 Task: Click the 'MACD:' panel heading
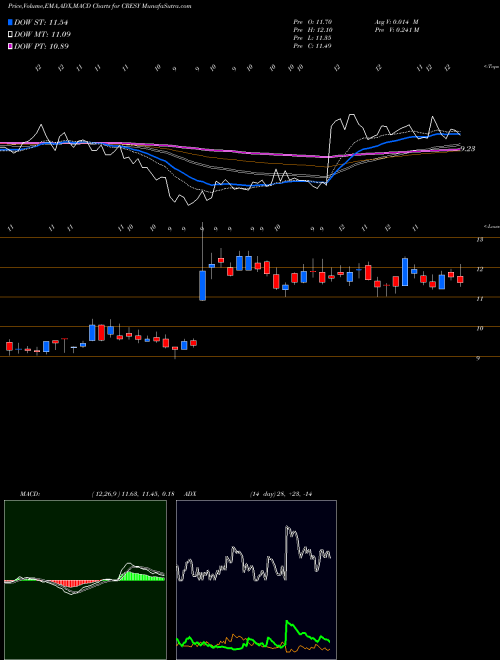point(29,494)
